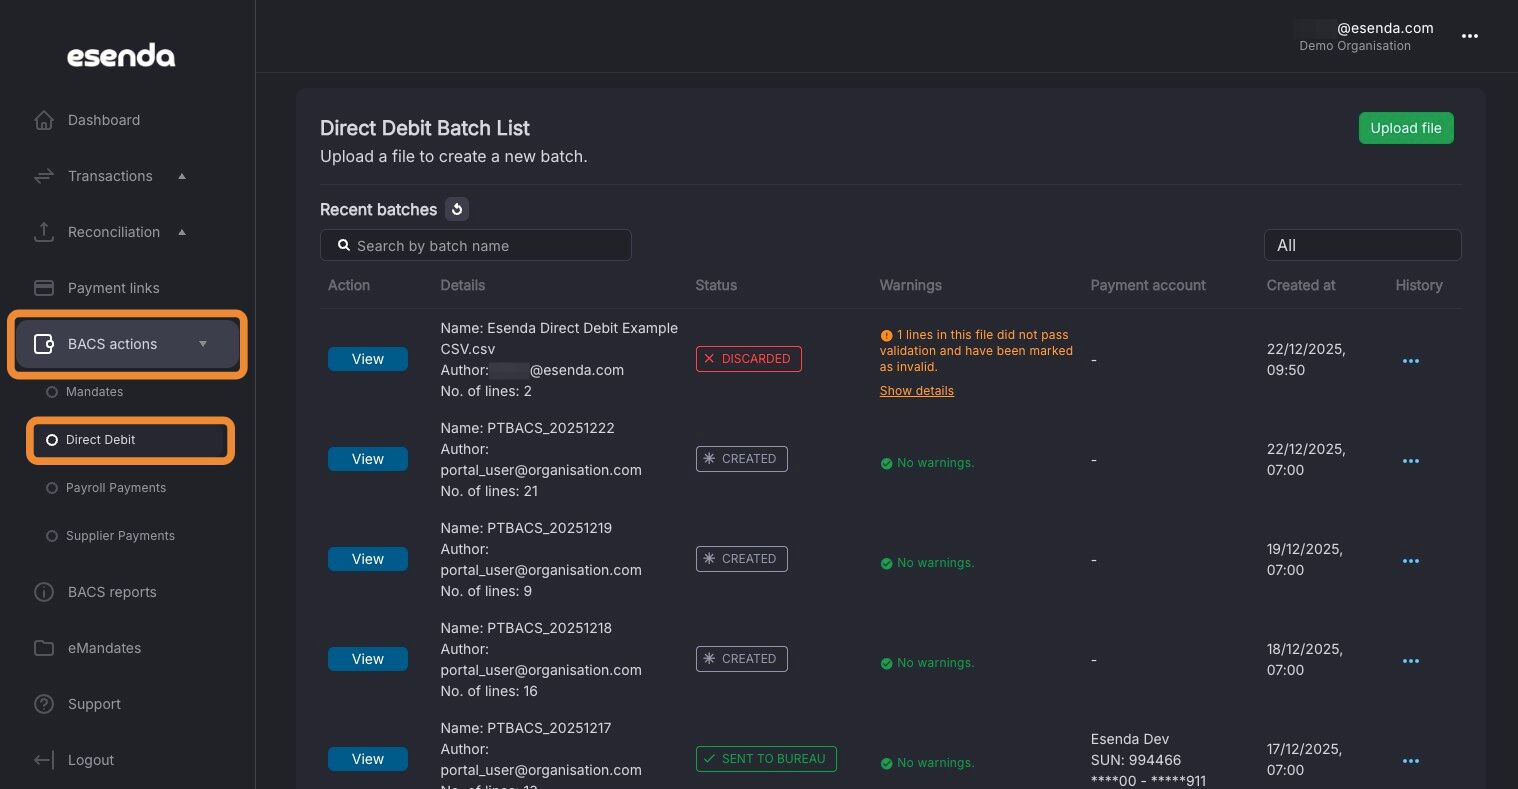Click the Support question mark icon
1518x789 pixels.
pyautogui.click(x=44, y=704)
